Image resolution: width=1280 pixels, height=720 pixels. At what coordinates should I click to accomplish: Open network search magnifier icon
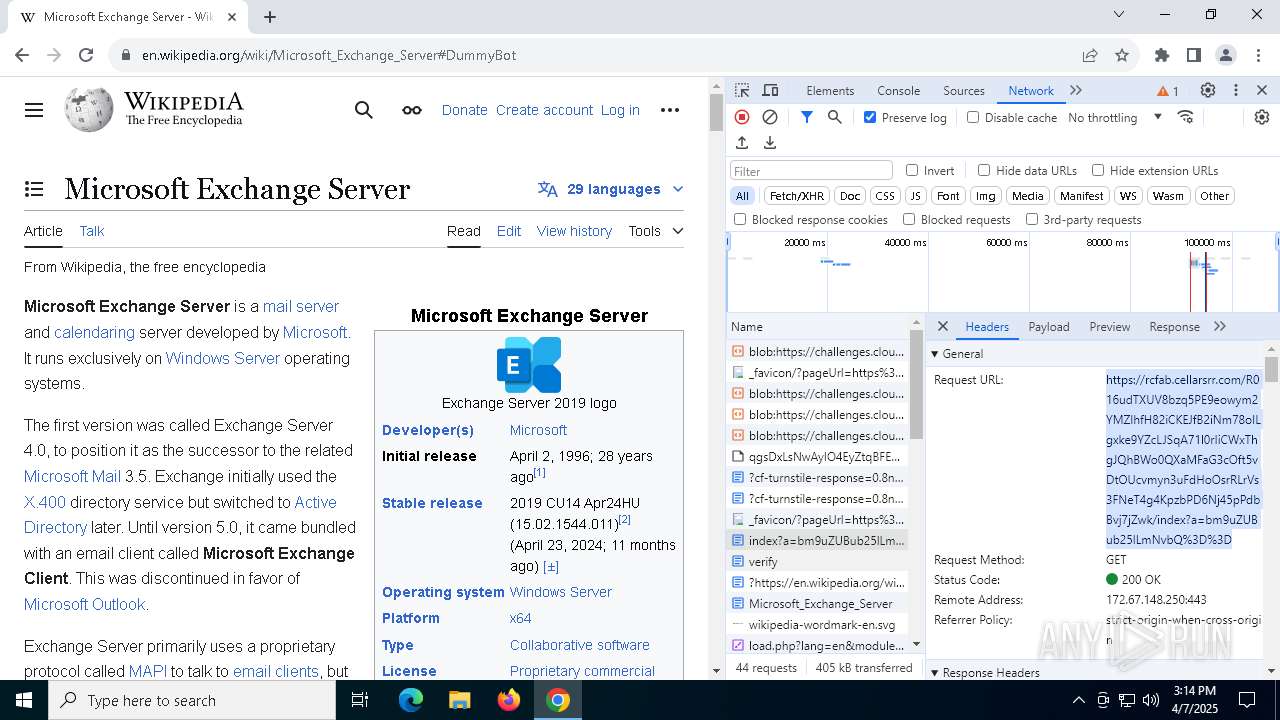835,117
